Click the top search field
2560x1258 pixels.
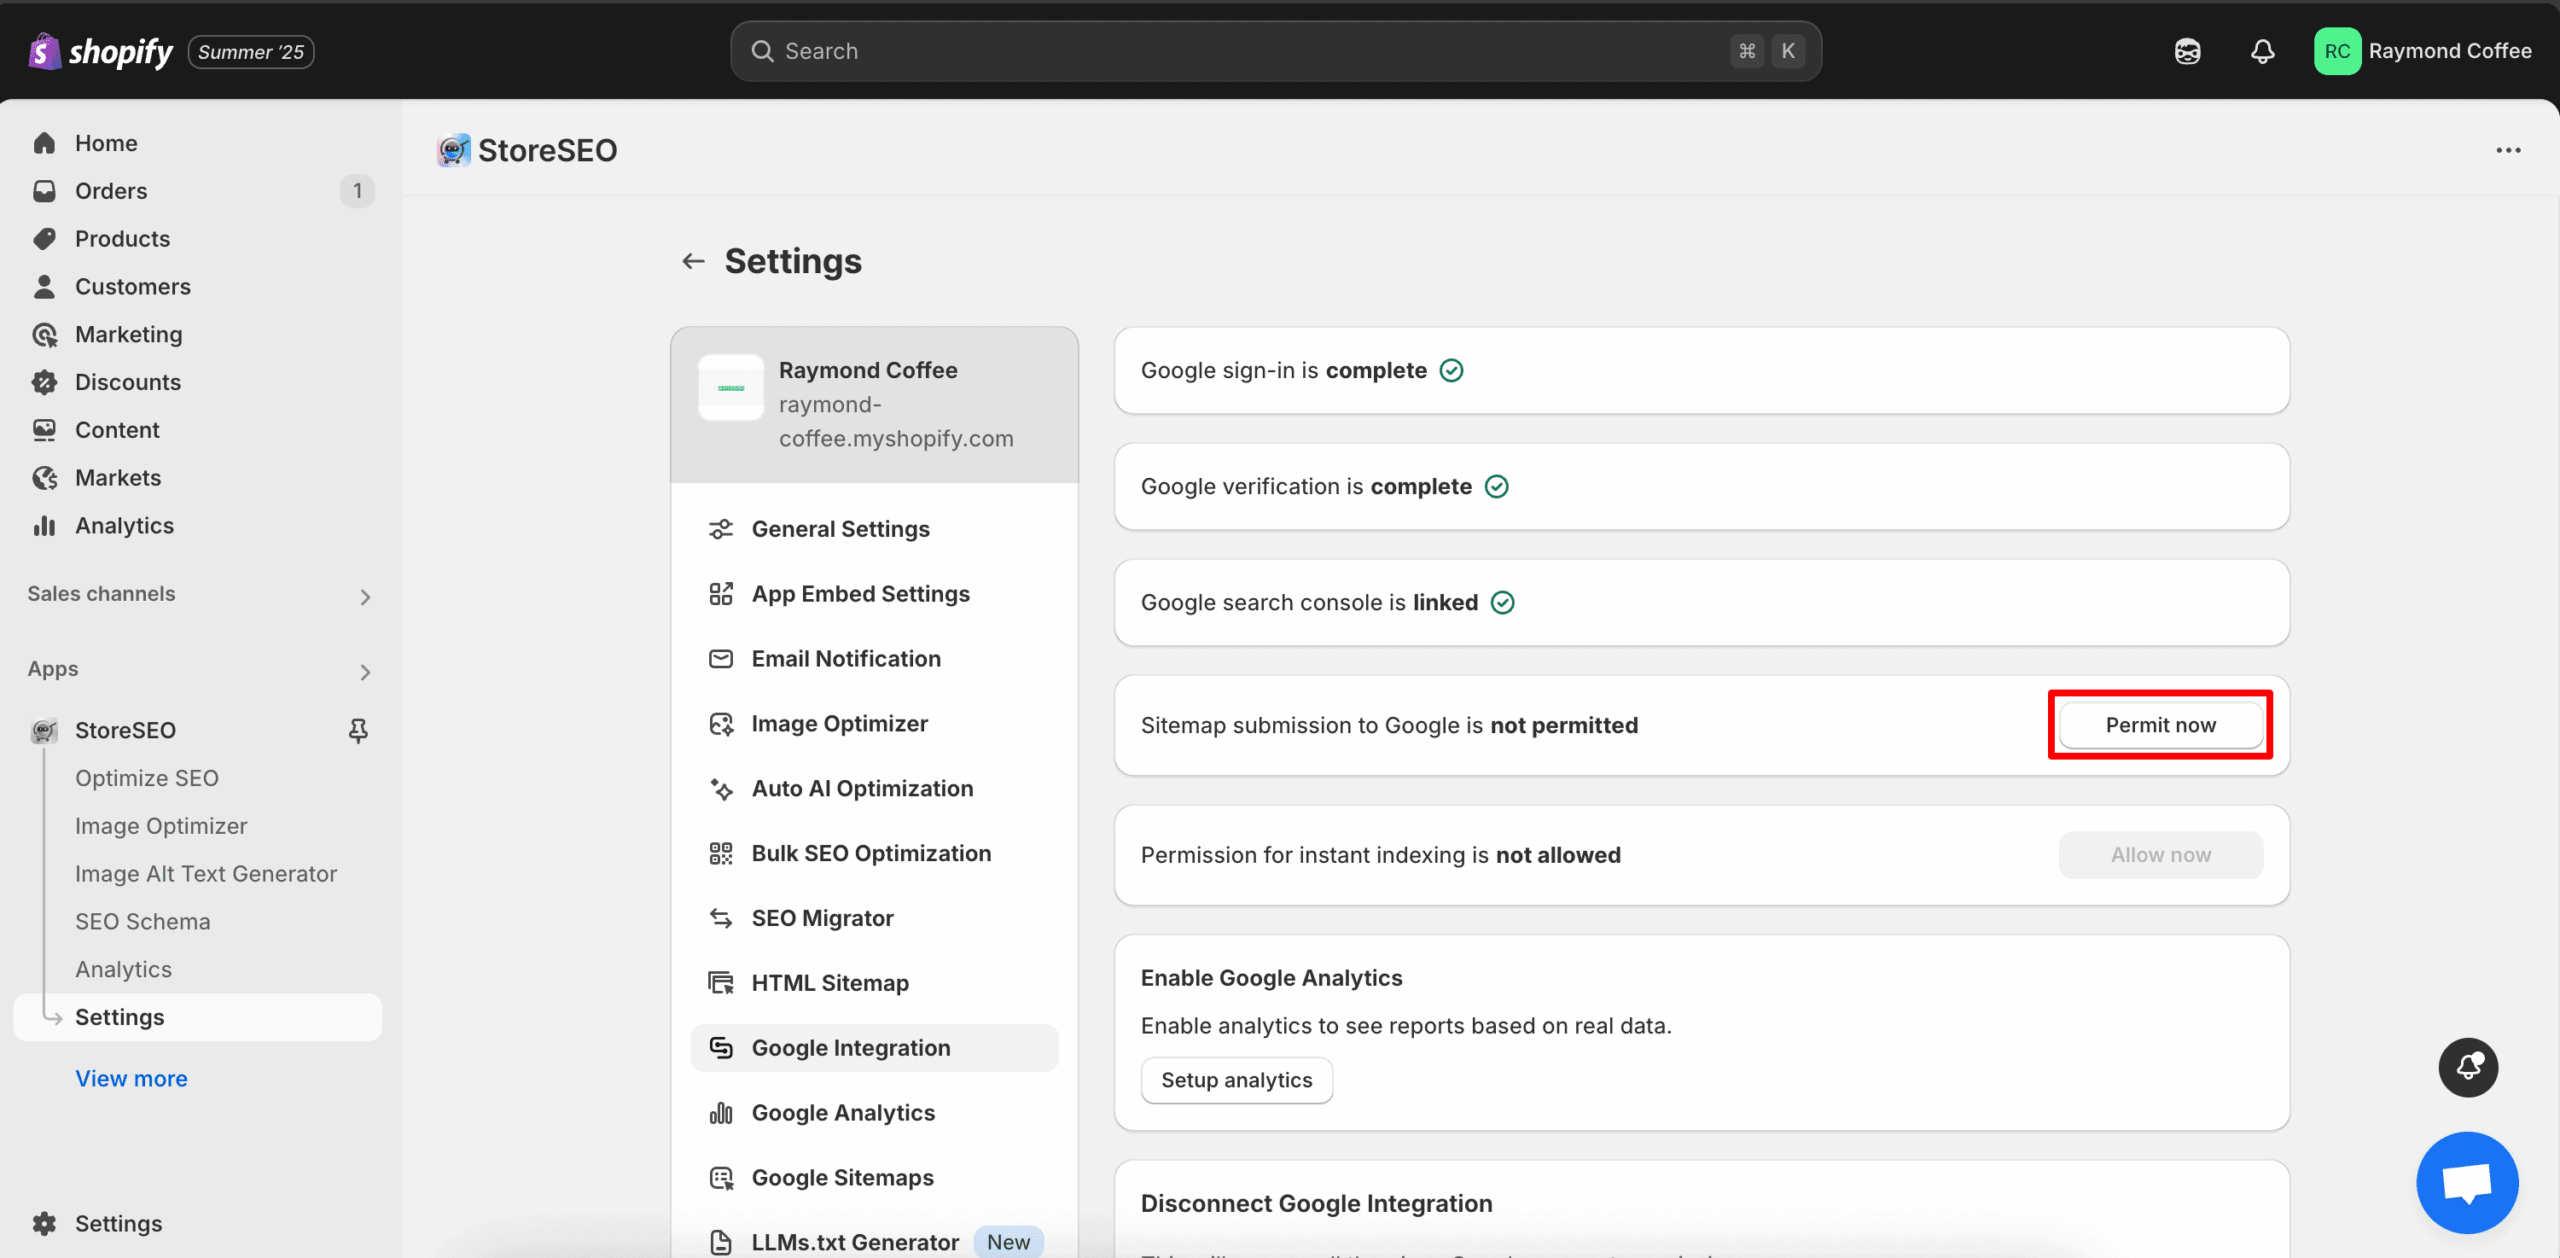coord(1275,51)
